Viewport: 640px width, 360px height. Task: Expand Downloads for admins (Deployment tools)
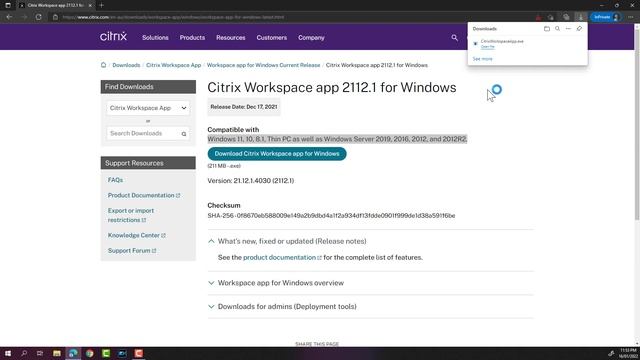pos(282,307)
